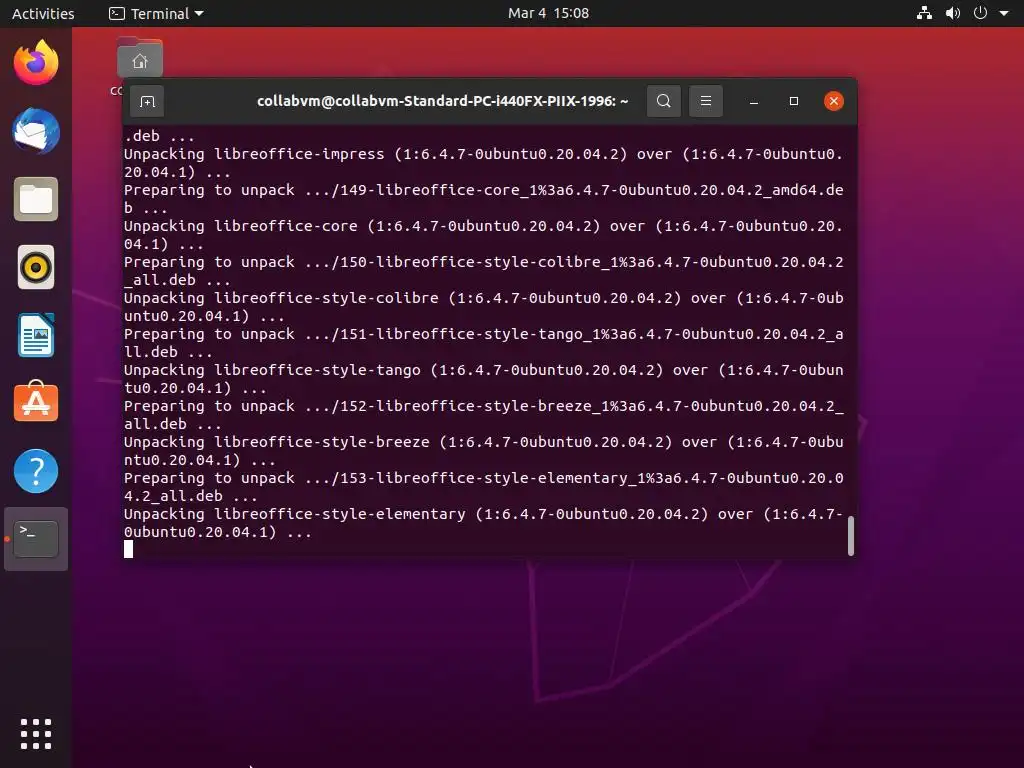Close the terminal window
This screenshot has width=1024, height=768.
click(x=833, y=101)
